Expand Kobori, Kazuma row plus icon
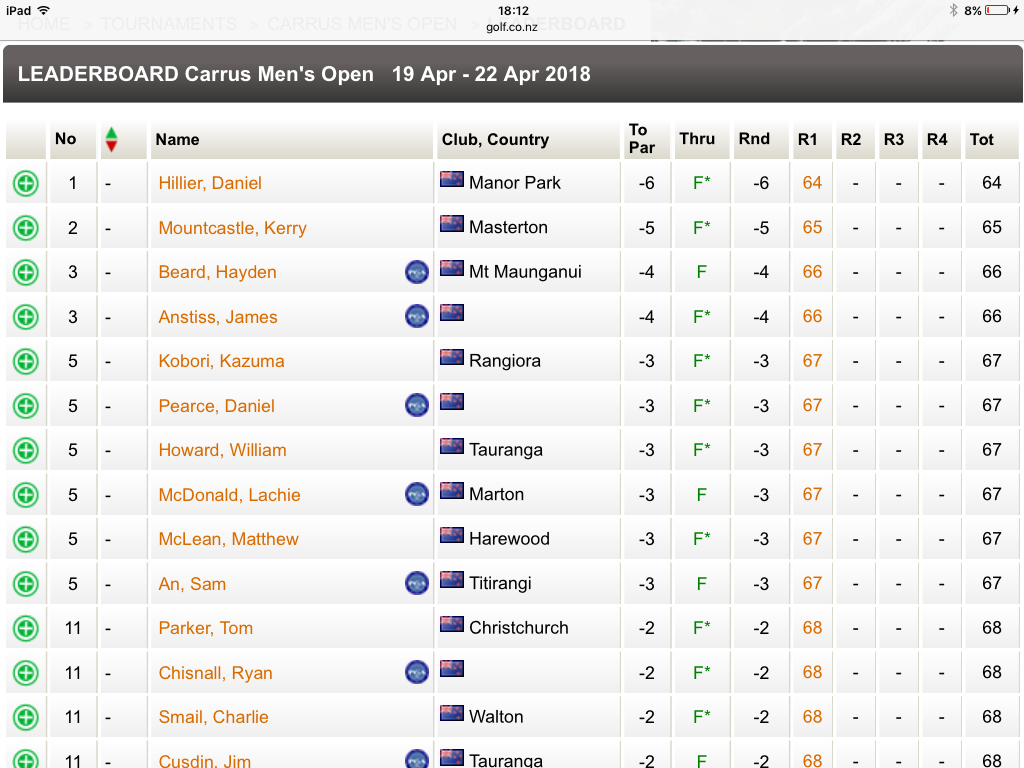The image size is (1024, 768). pos(26,361)
